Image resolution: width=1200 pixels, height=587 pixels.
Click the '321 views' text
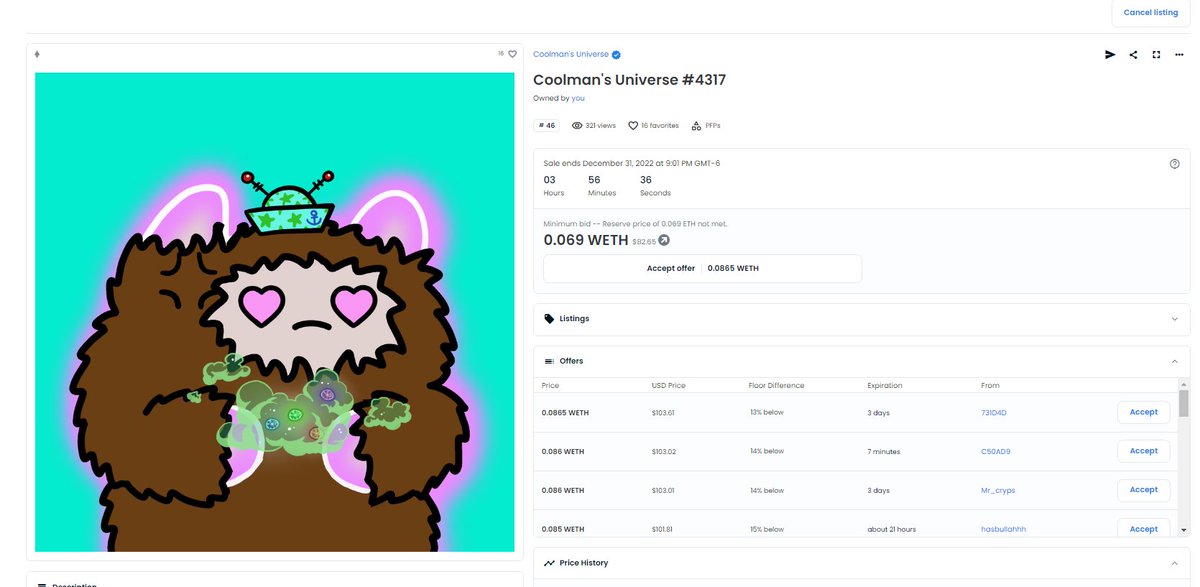click(x=600, y=126)
